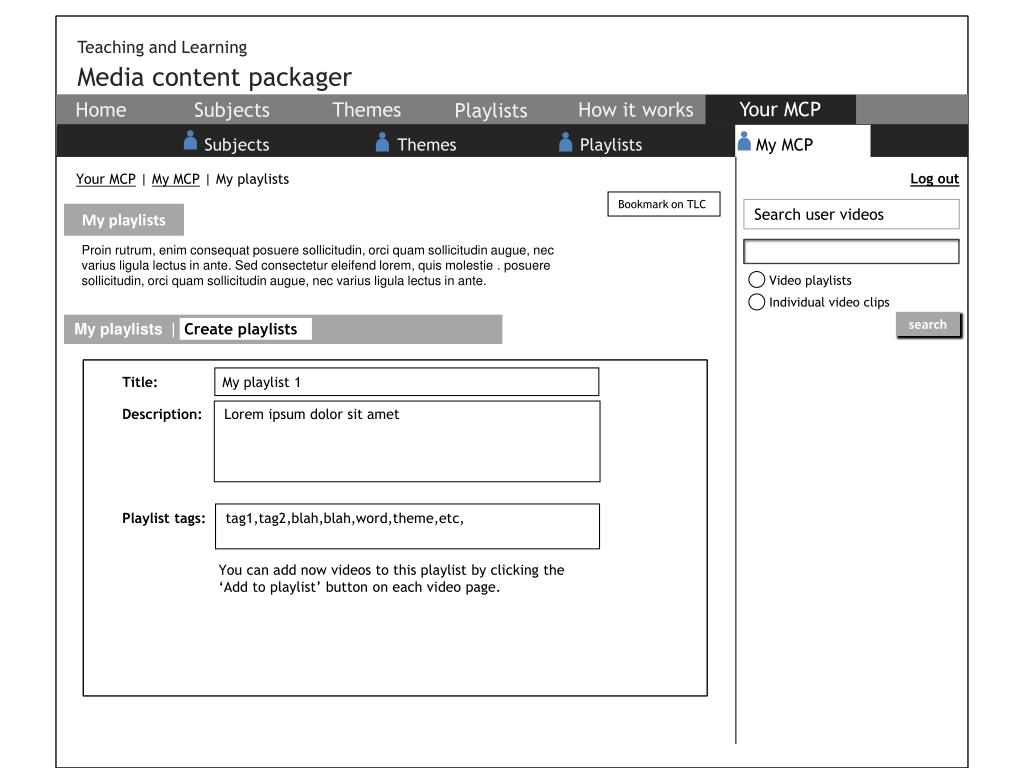Click the person icon beside Subjects sub-nav
Viewport: 1024px width, 768px height.
(x=190, y=140)
